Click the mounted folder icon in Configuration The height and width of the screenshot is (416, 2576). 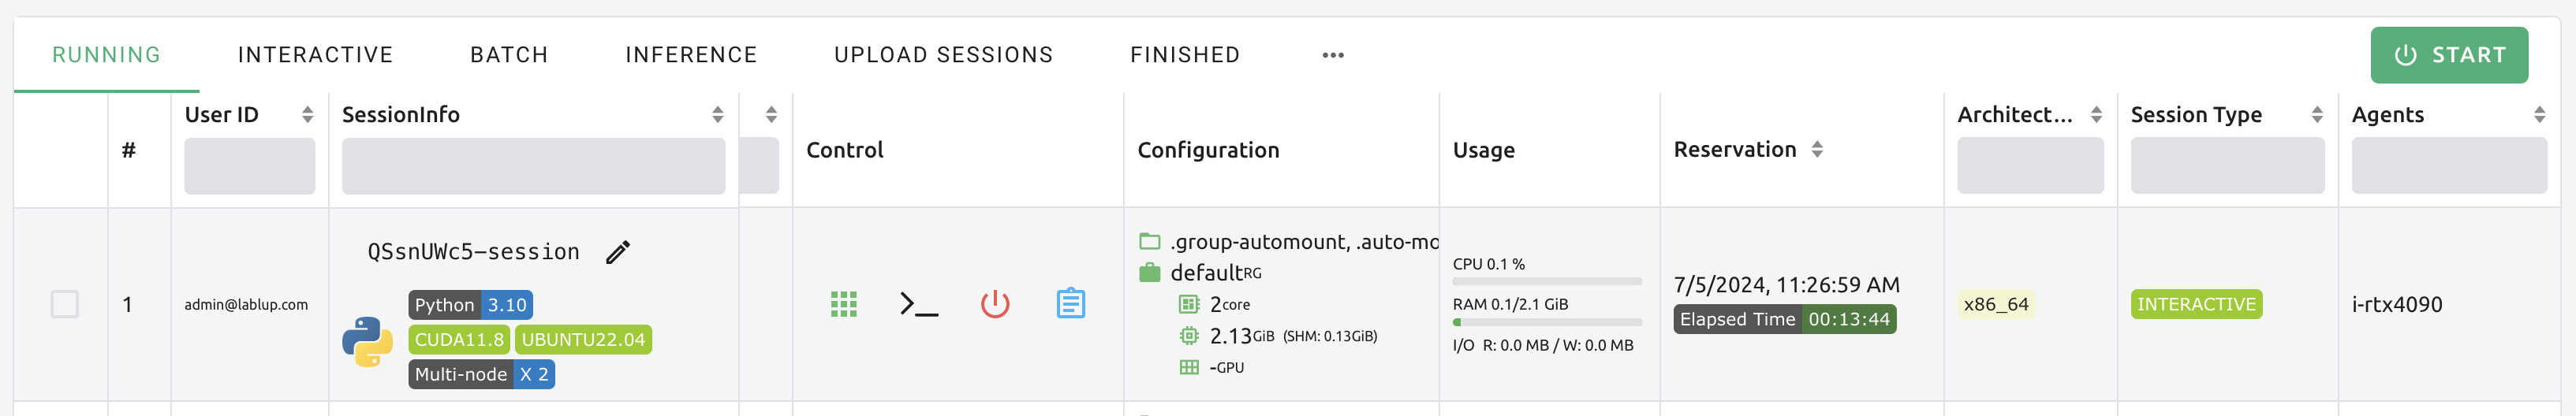click(x=1150, y=242)
